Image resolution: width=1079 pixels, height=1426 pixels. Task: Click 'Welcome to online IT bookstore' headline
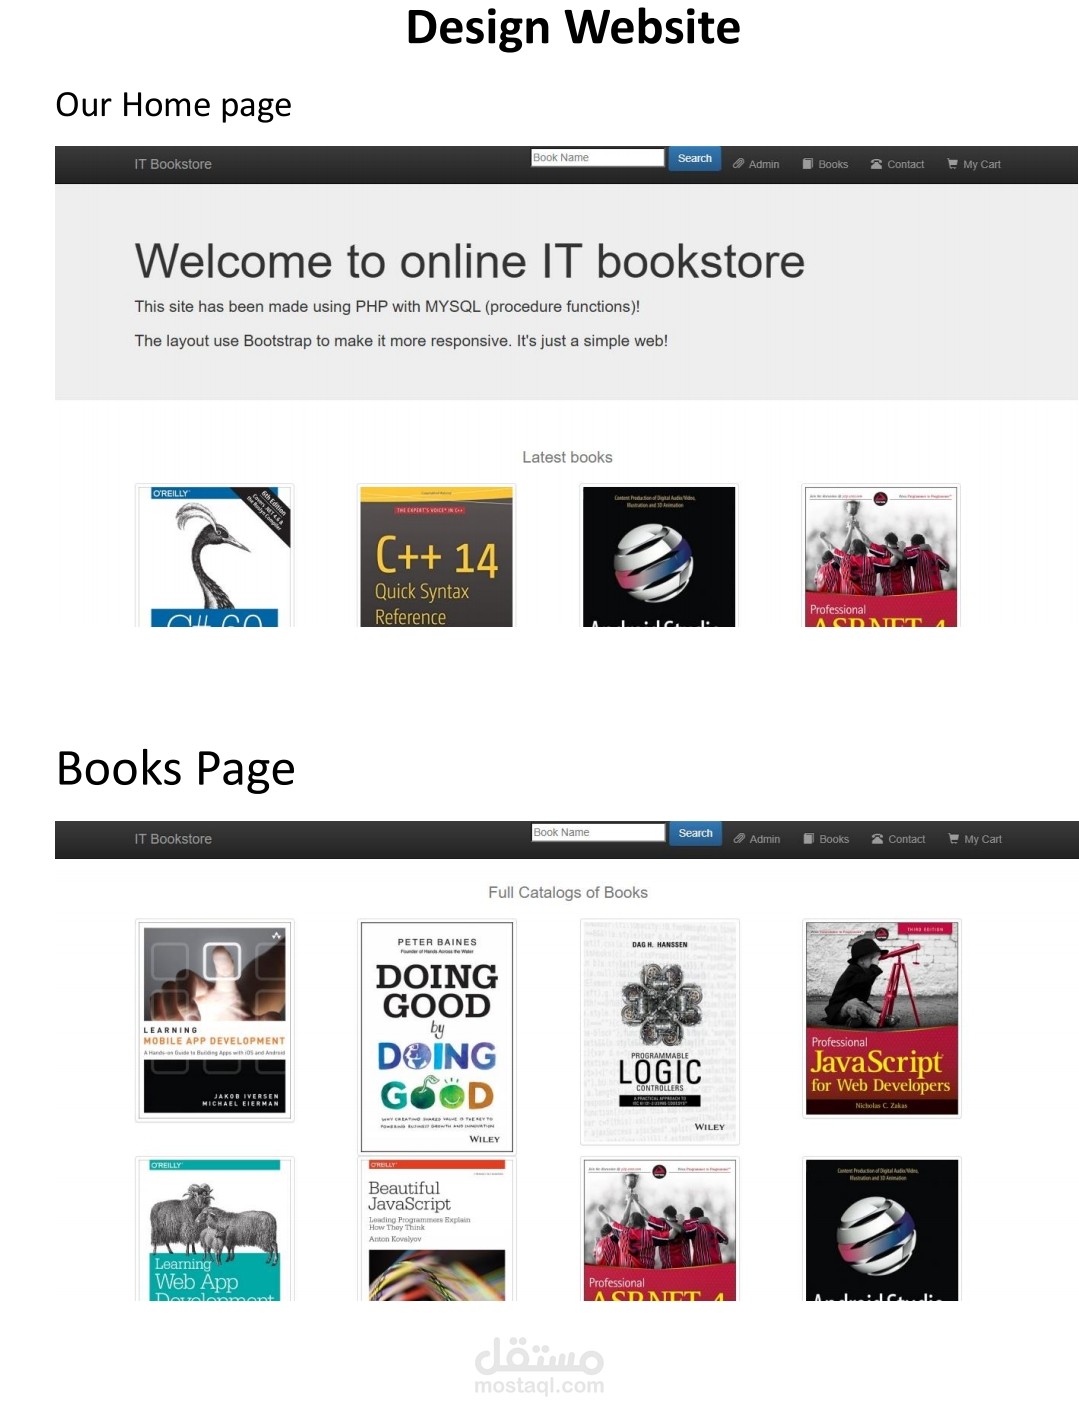[470, 261]
